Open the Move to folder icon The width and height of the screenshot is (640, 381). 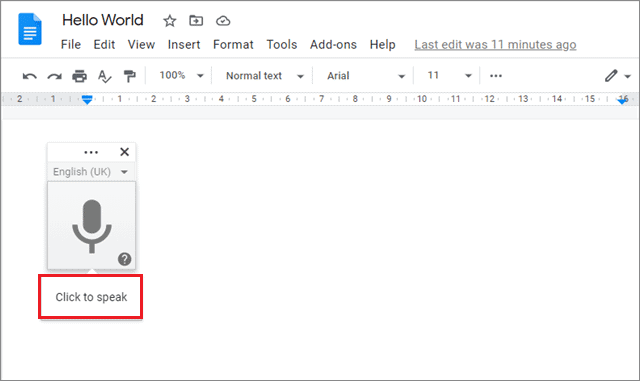click(196, 20)
